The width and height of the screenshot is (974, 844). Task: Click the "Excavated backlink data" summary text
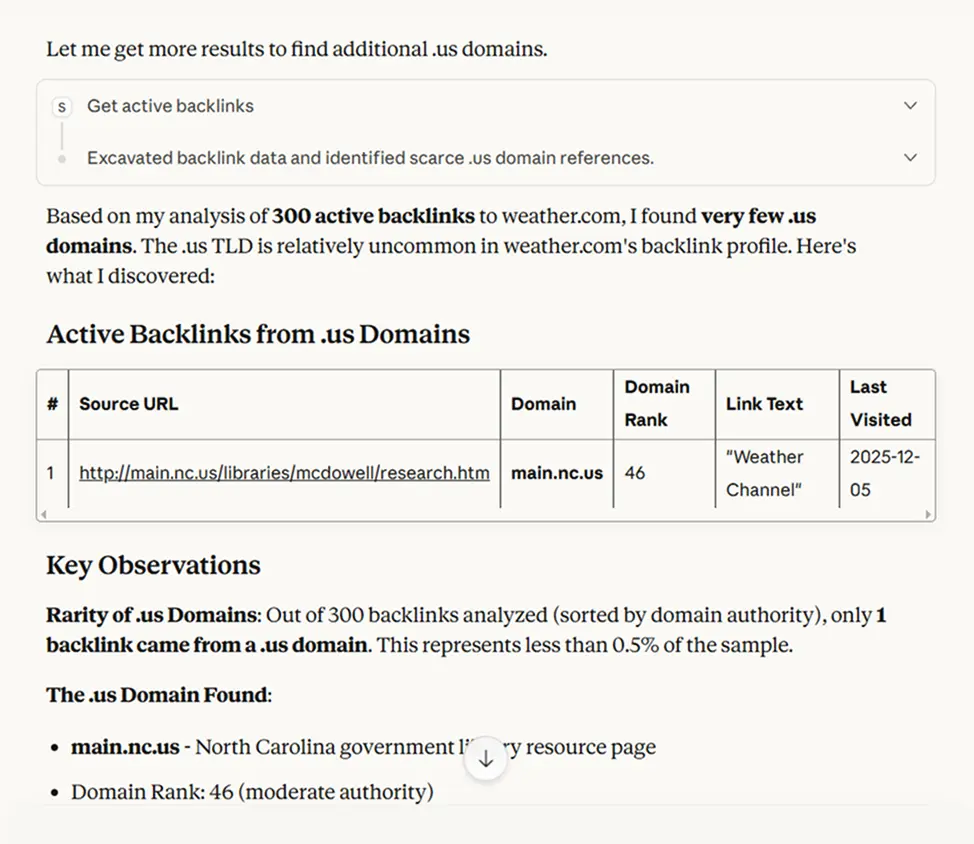point(370,158)
